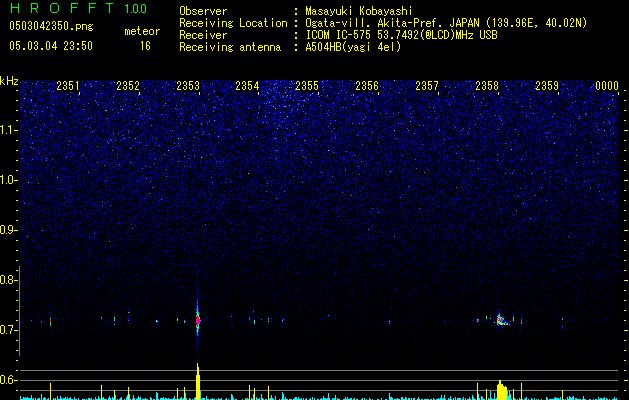This screenshot has height=400, width=629.
Task: Click the 1.1 kHz frequency label
Action: [9, 130]
